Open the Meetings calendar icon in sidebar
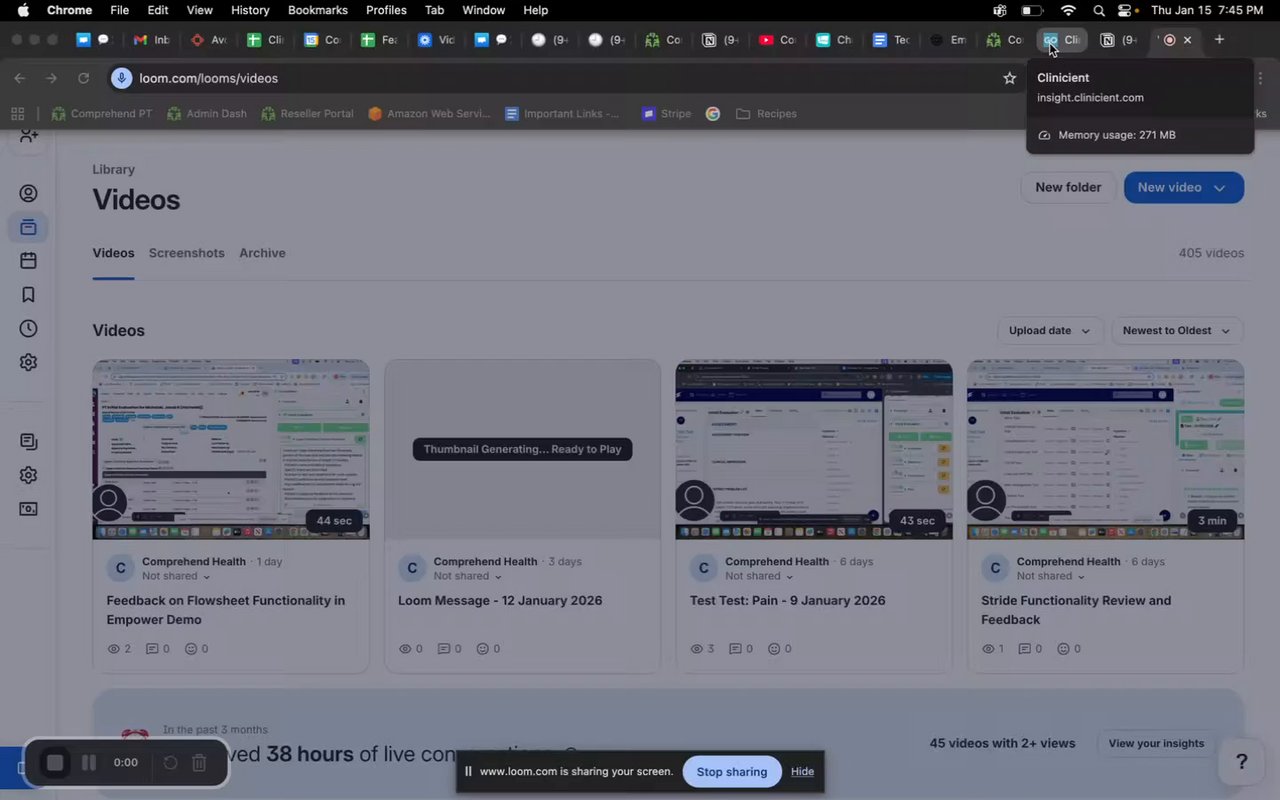This screenshot has width=1280, height=800. (x=28, y=260)
